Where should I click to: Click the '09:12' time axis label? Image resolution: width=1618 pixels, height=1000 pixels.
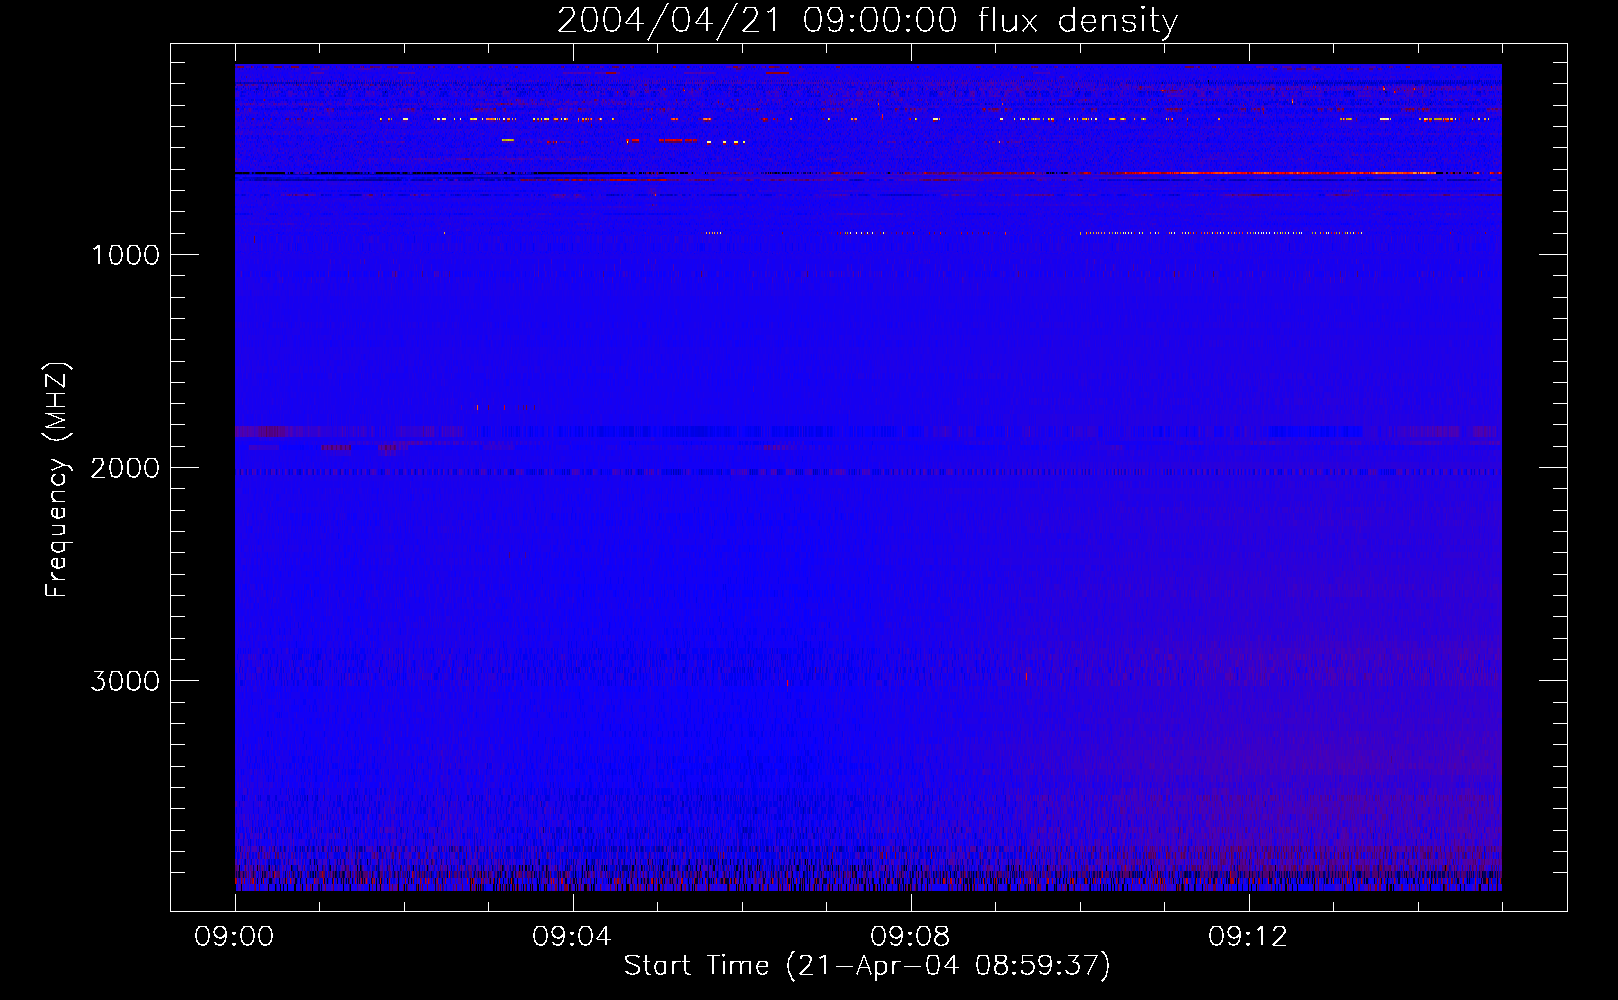point(1248,937)
